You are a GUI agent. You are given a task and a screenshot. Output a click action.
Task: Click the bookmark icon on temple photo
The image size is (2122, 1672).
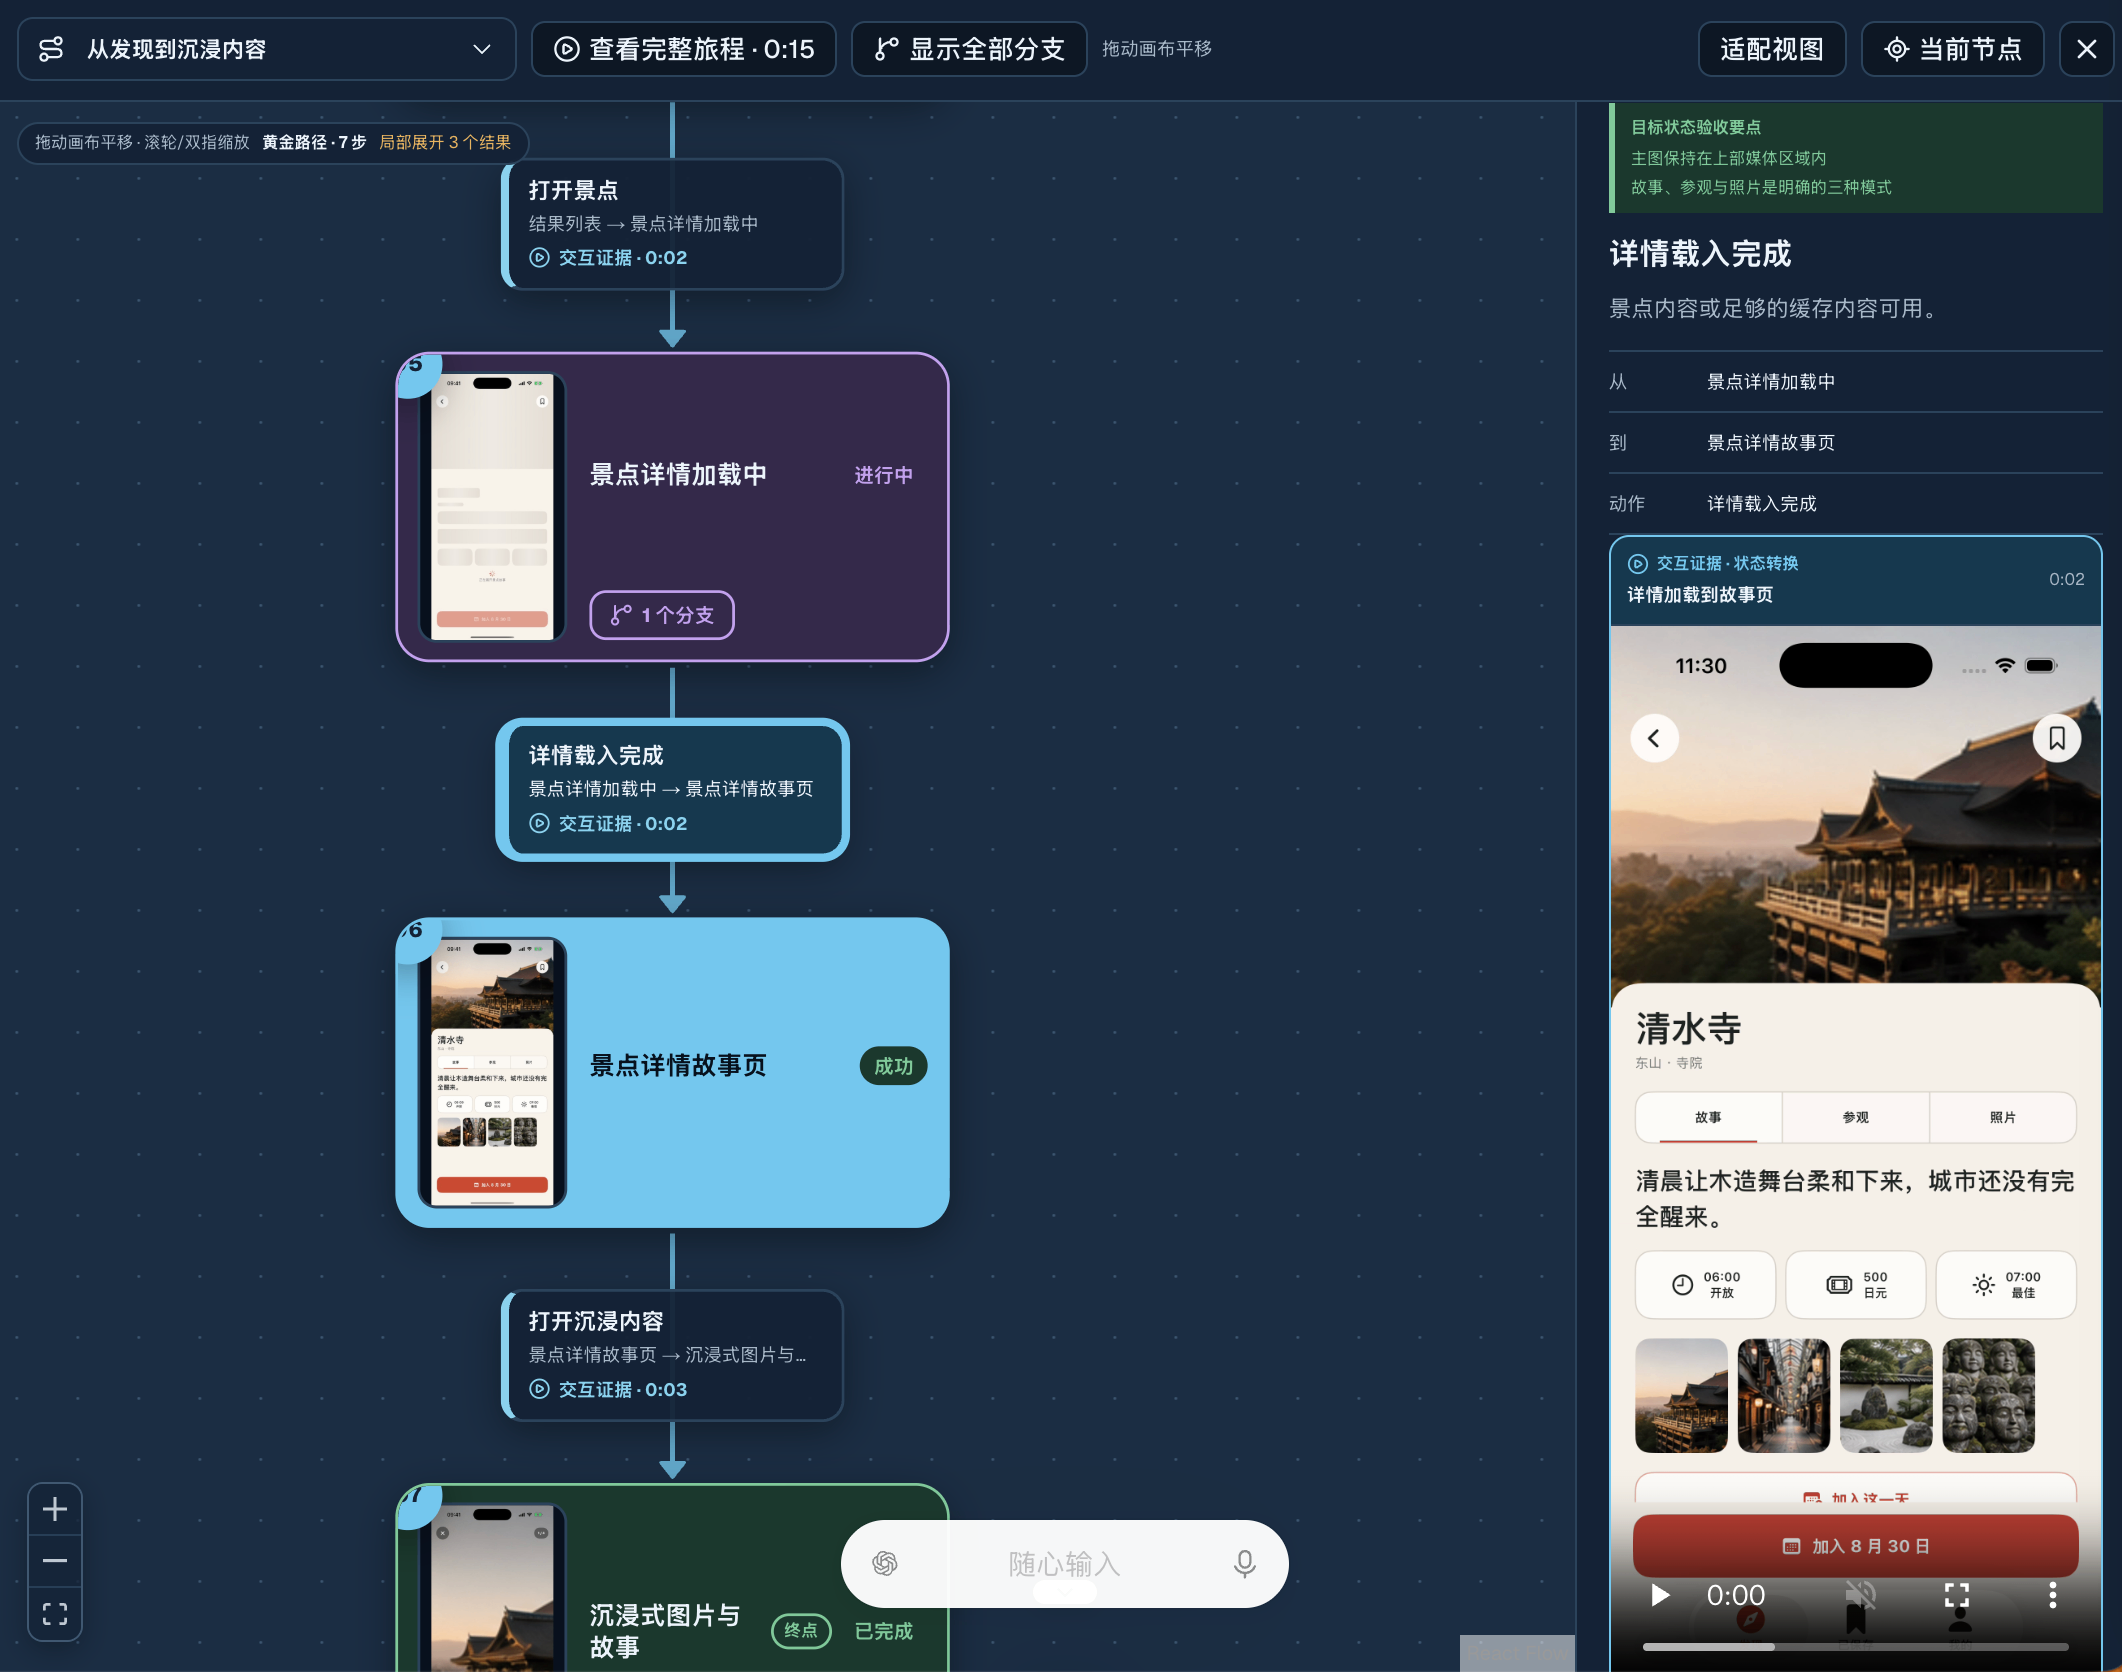click(2056, 739)
